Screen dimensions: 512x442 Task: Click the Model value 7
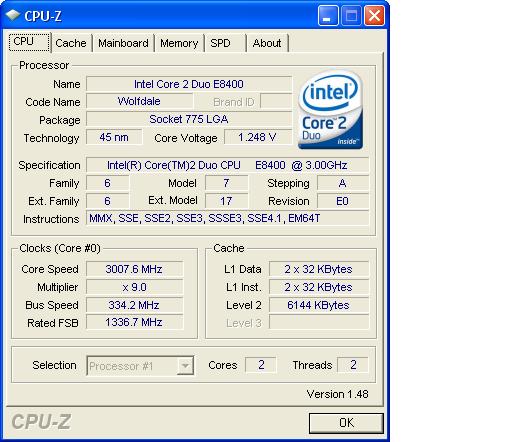227,183
